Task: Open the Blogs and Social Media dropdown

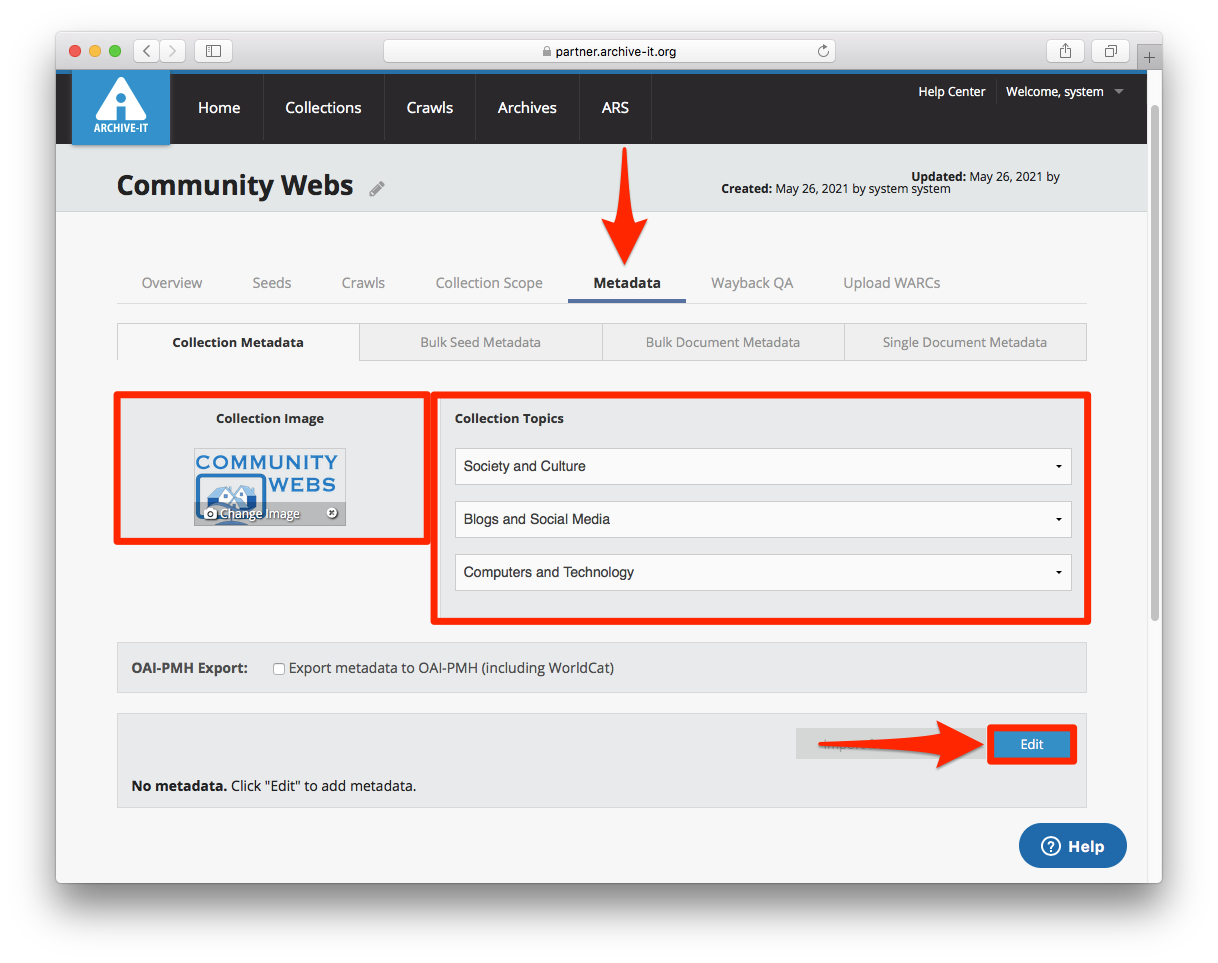Action: (762, 519)
